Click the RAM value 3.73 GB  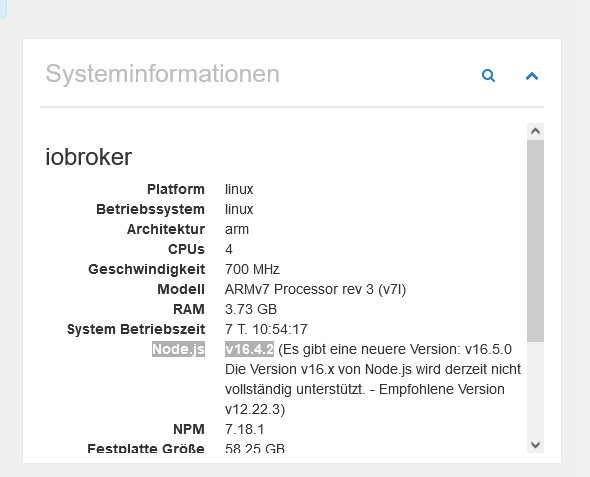pos(251,309)
